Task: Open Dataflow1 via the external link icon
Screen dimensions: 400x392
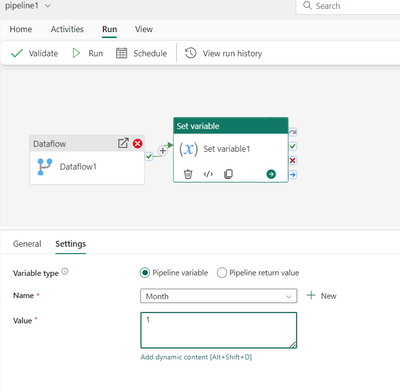Action: click(x=123, y=143)
